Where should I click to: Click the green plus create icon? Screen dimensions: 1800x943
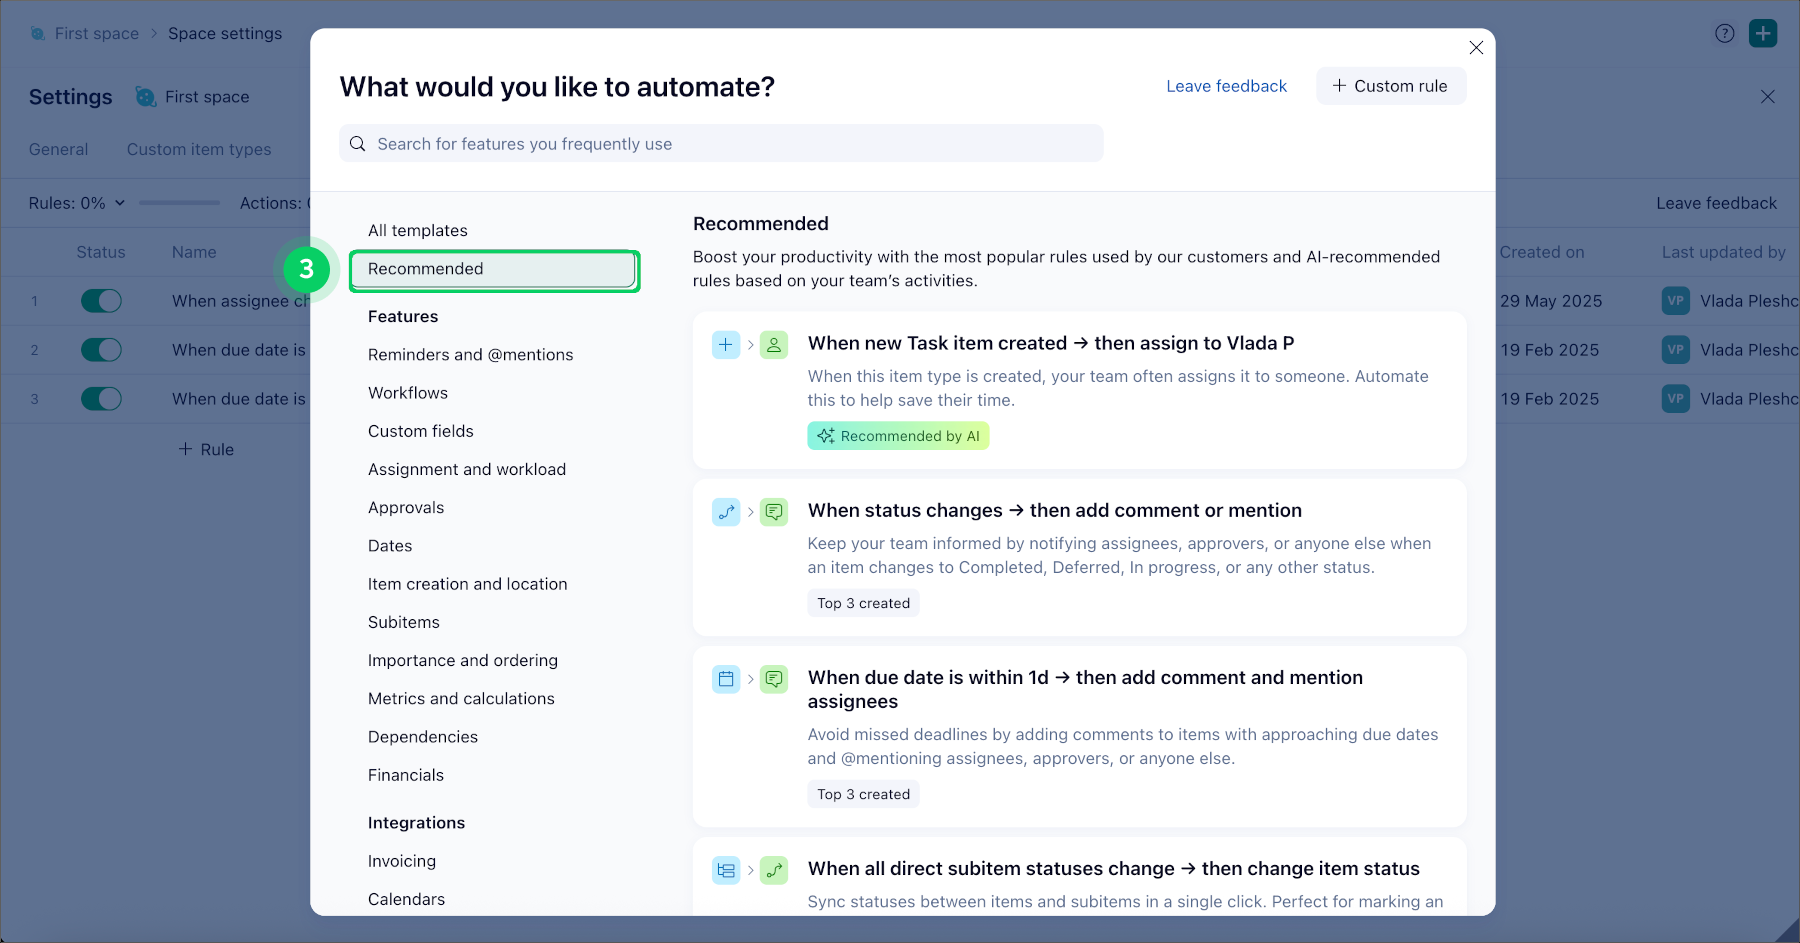1763,33
